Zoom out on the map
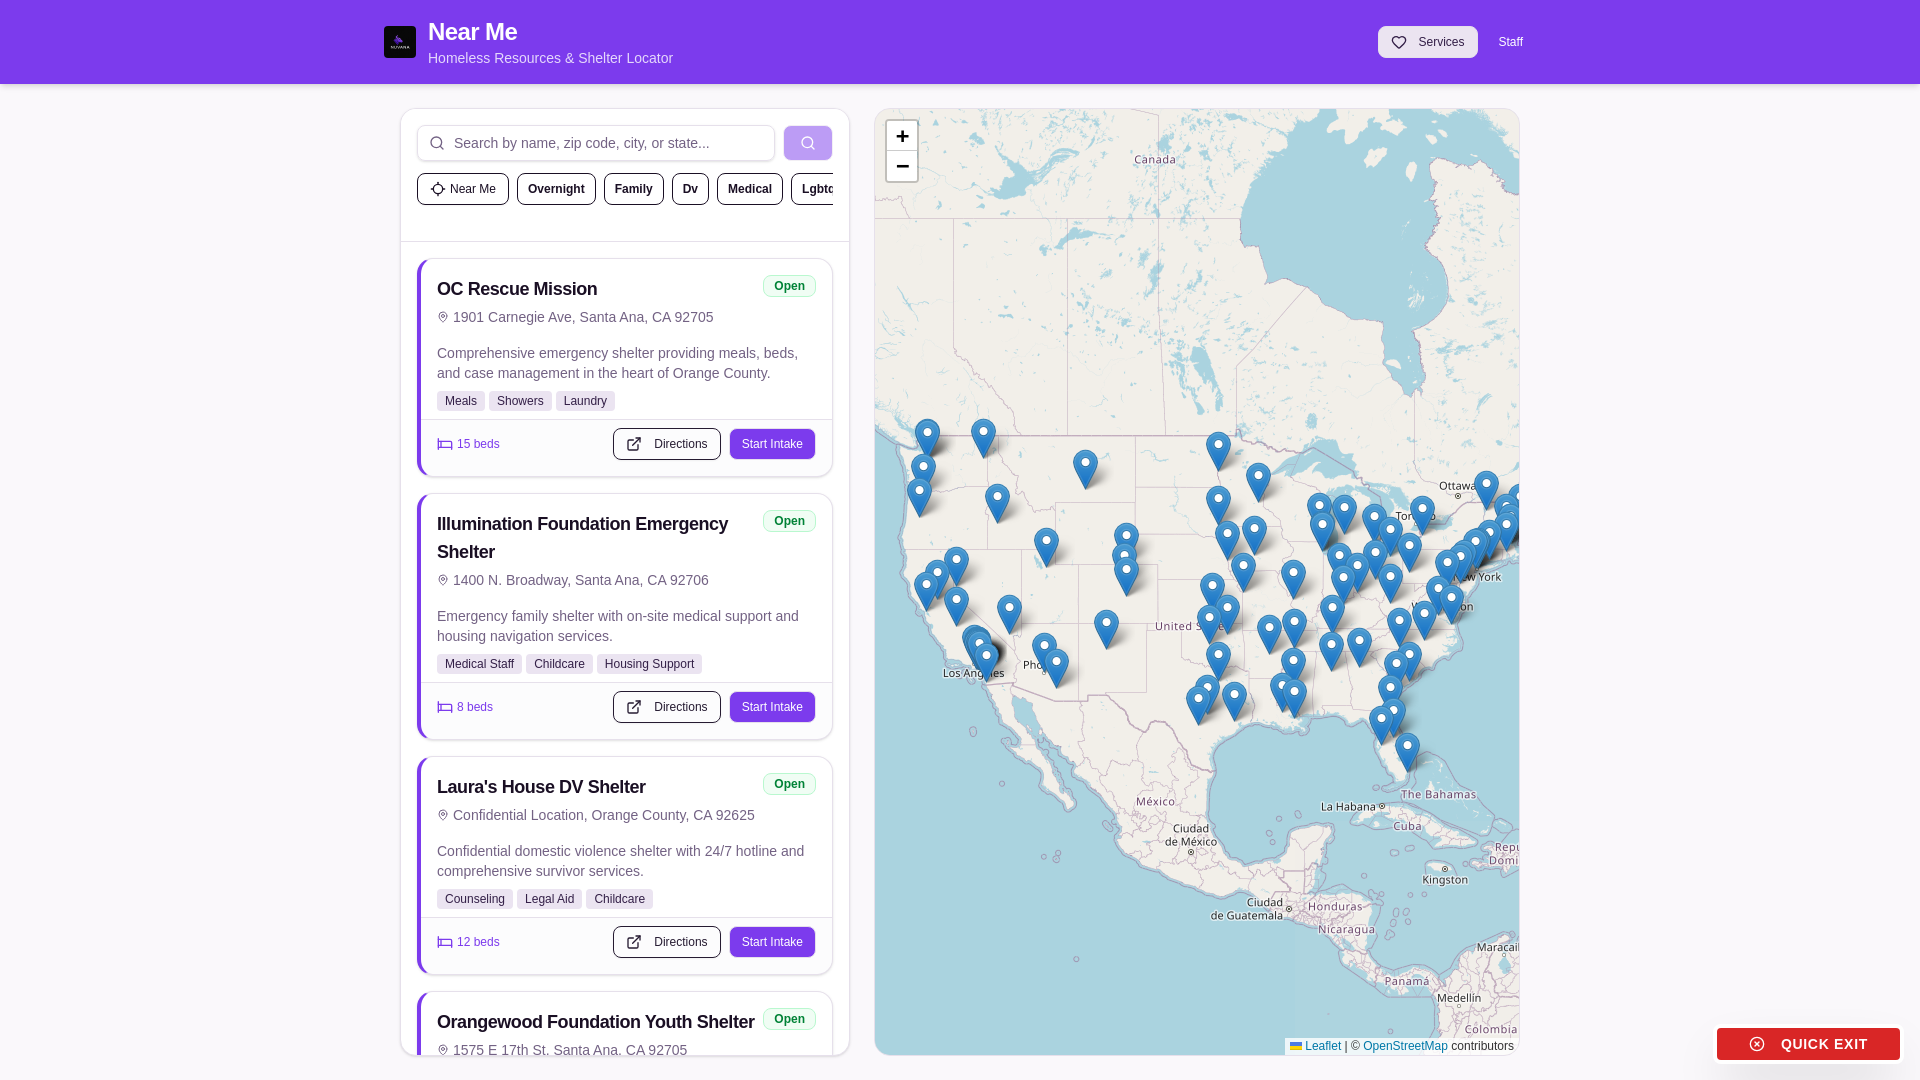1920x1080 pixels. tap(902, 166)
